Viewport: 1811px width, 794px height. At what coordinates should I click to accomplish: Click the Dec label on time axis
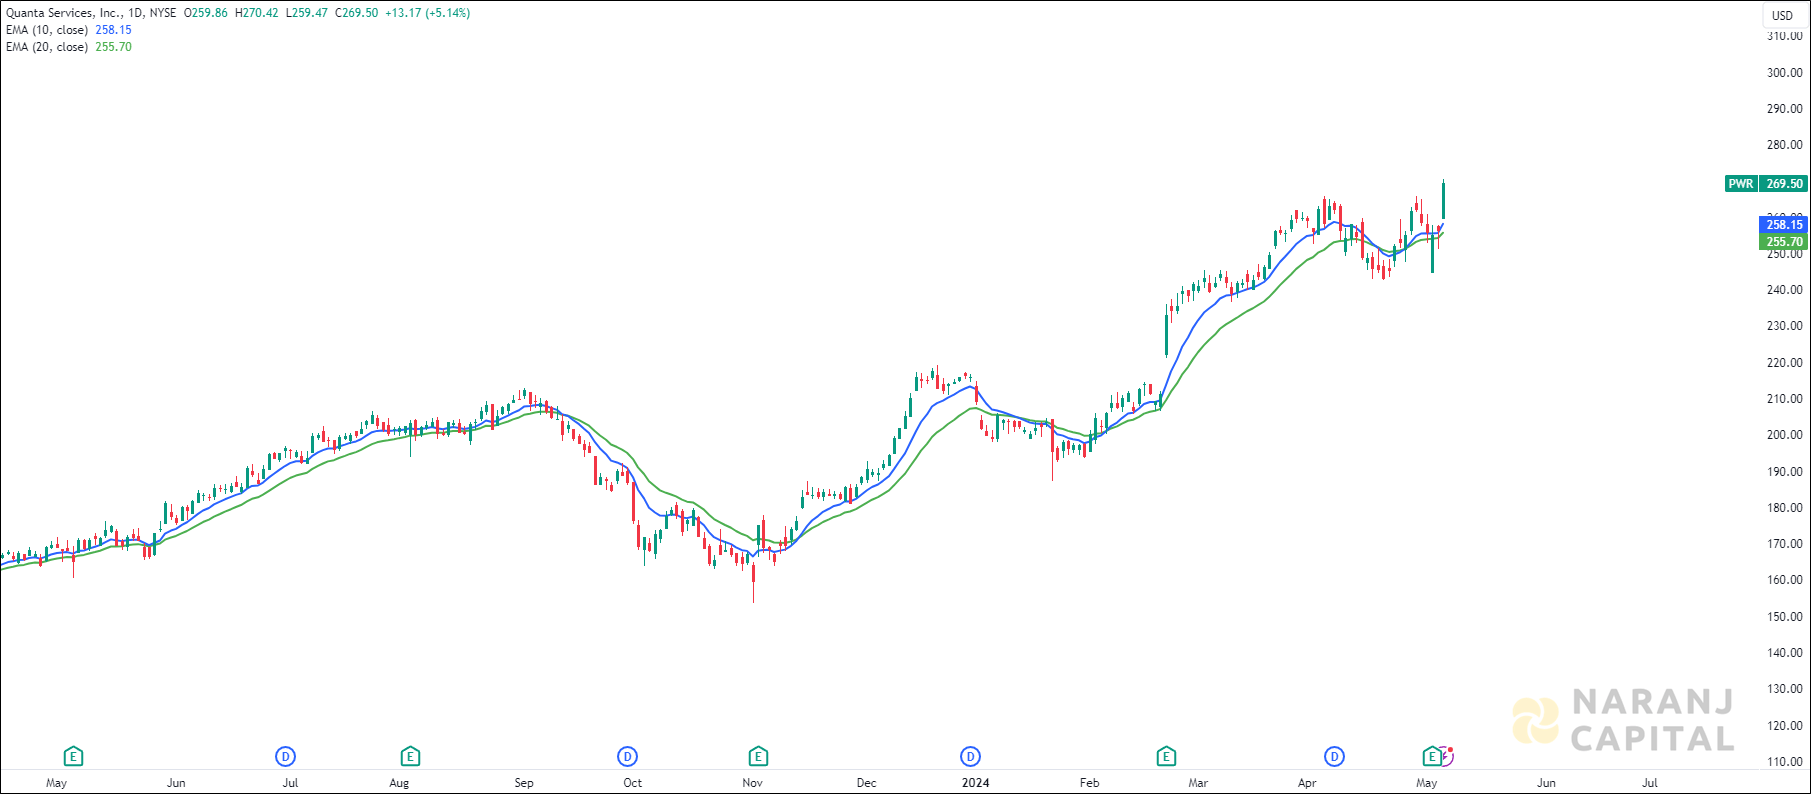(x=867, y=783)
